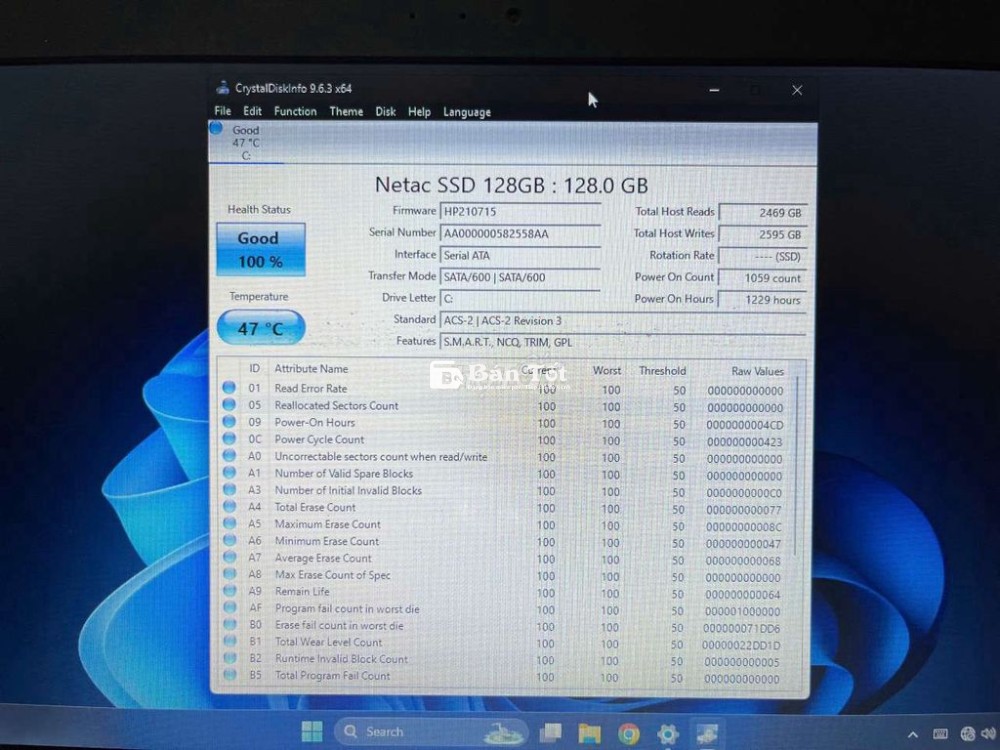
Task: Click the Rotation Rate value field
Action: coord(762,256)
